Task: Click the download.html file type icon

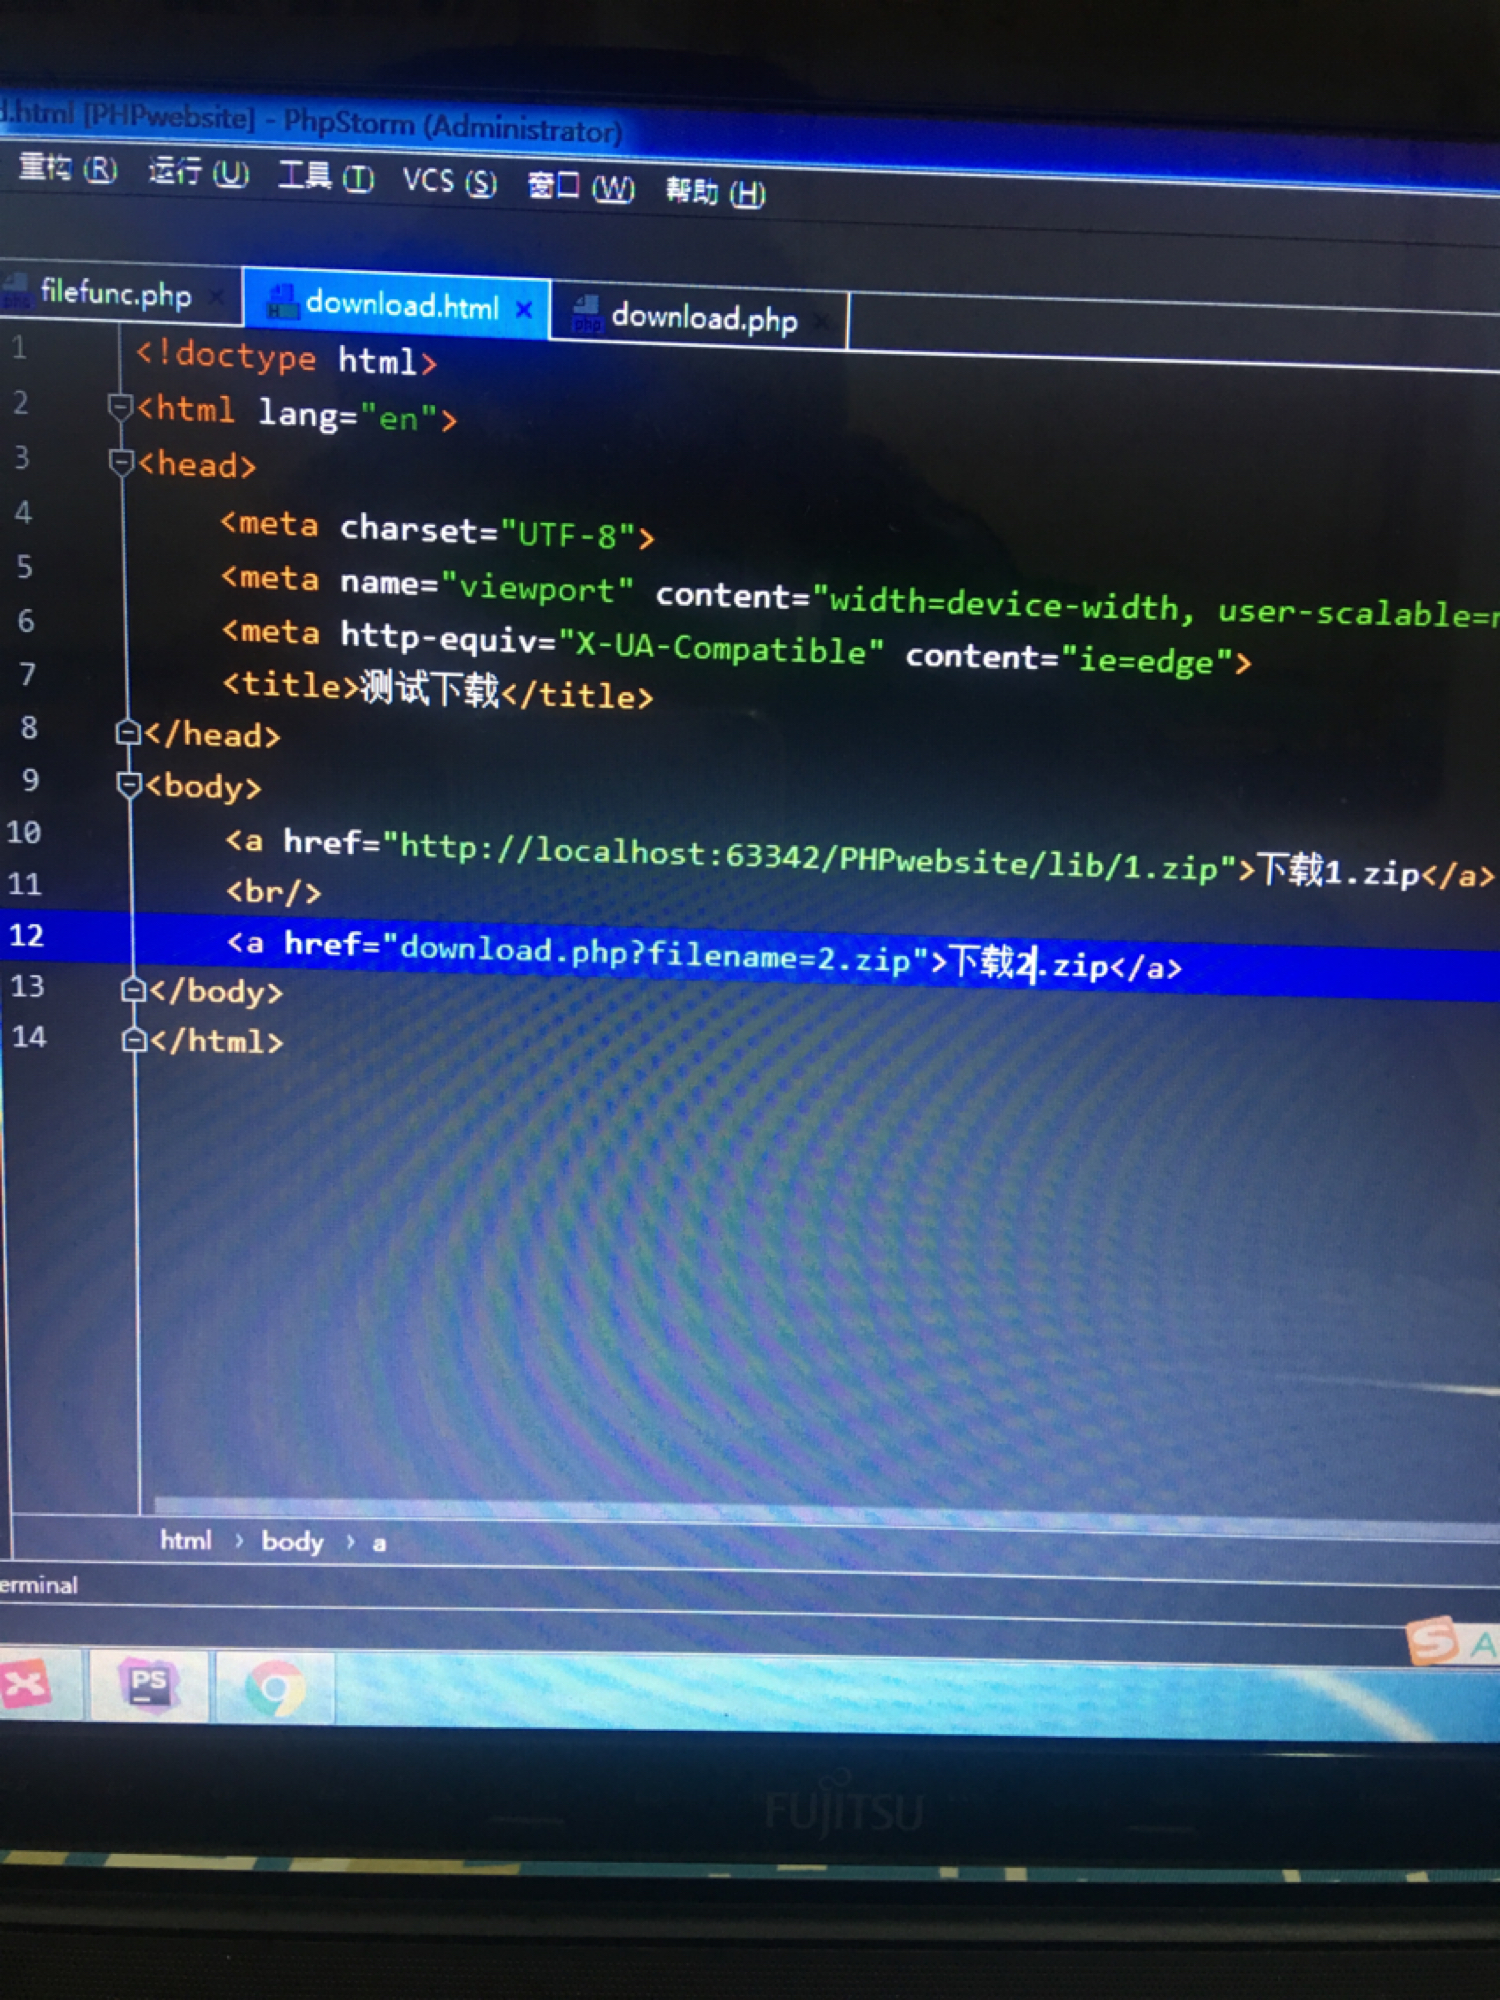Action: [282, 303]
